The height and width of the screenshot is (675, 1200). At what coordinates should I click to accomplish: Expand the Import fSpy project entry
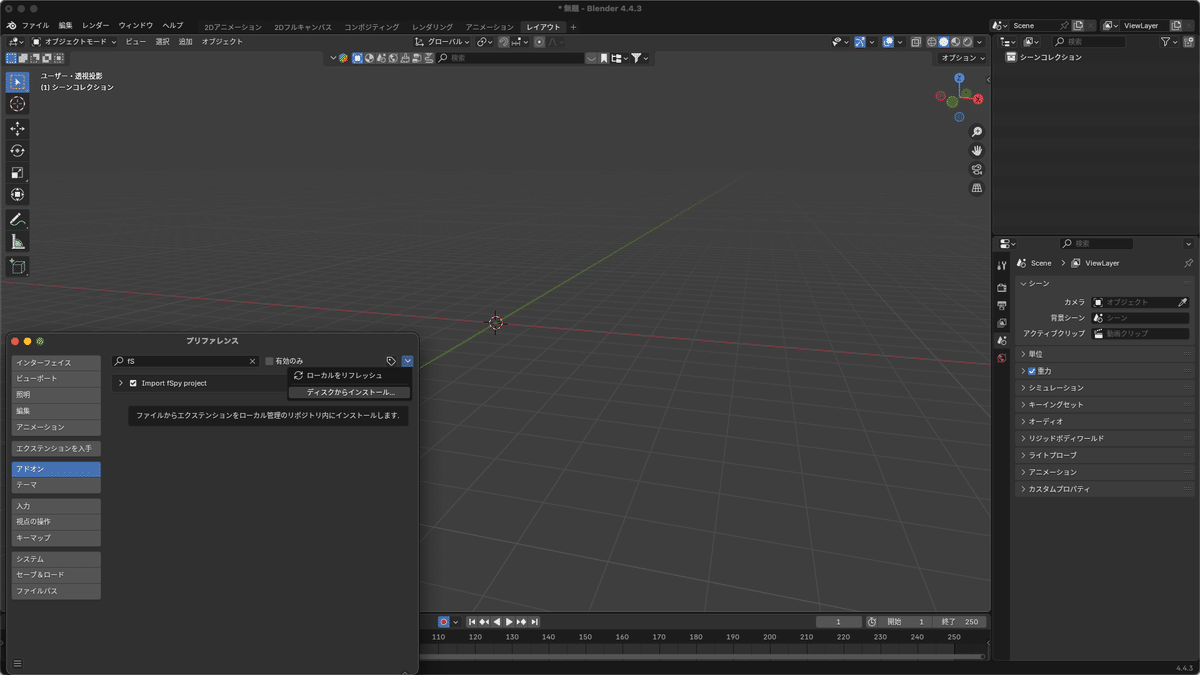(119, 382)
